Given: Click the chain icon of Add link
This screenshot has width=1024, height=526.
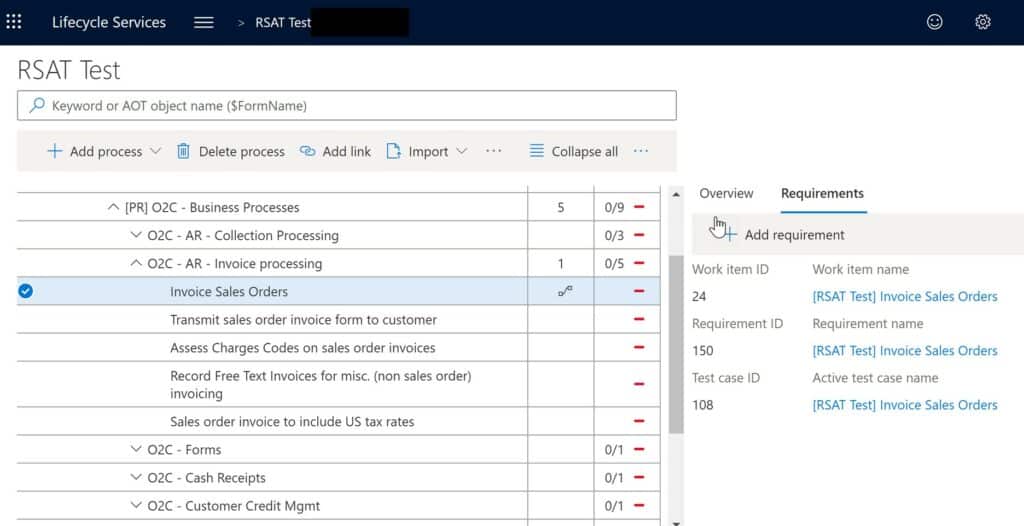Looking at the screenshot, I should (307, 151).
